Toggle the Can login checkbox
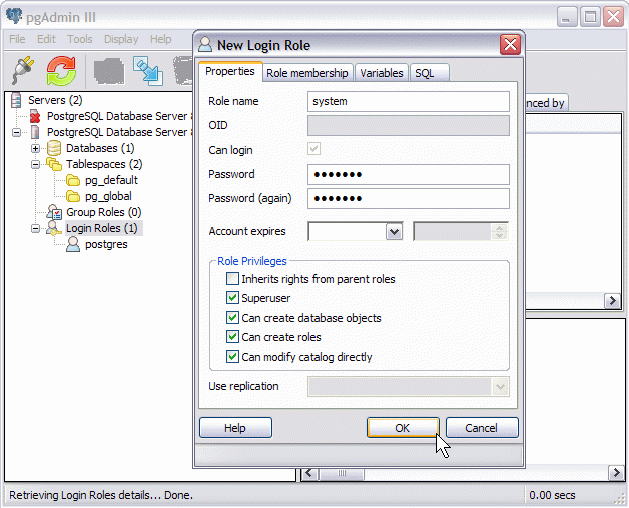629x508 pixels. coord(314,149)
